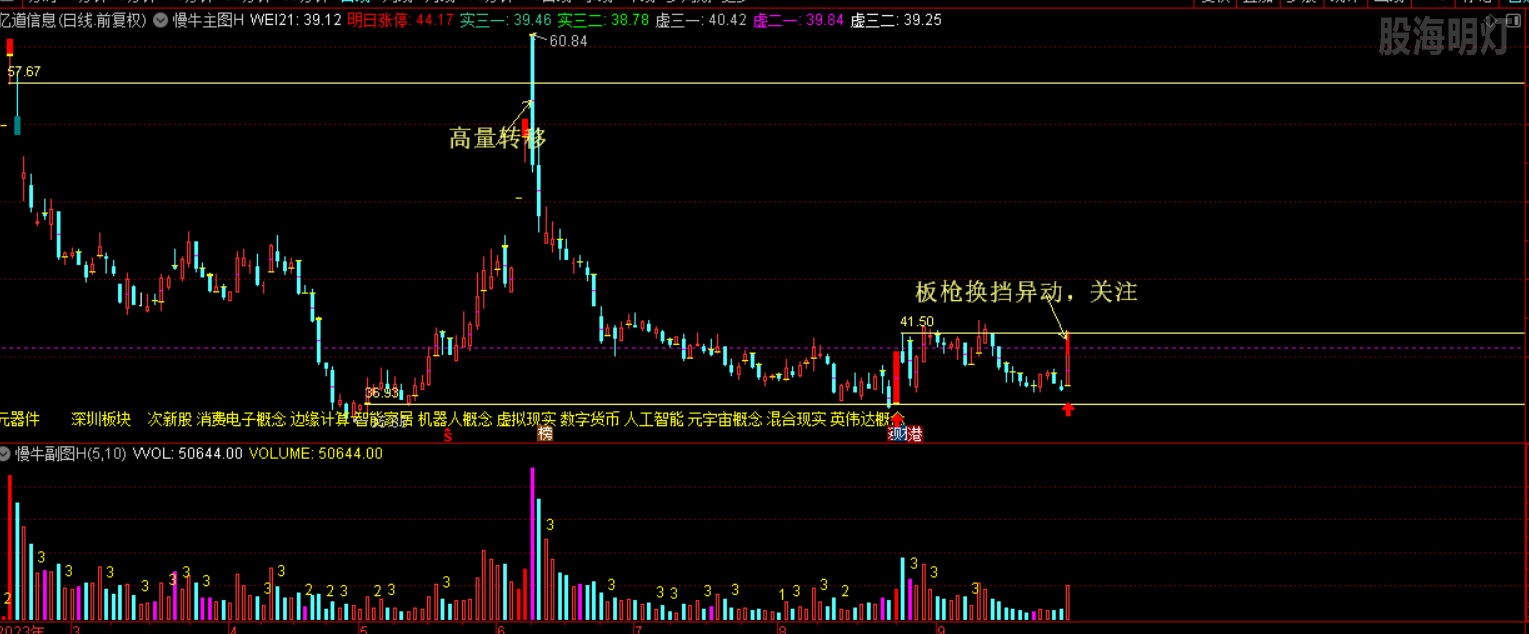Click the 慢牛主图H indicator name
Image resolution: width=1529 pixels, height=634 pixels.
point(208,19)
